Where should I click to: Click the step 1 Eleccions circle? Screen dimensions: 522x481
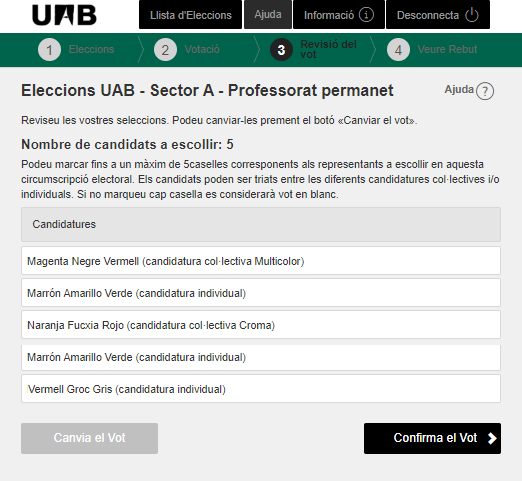tap(49, 50)
